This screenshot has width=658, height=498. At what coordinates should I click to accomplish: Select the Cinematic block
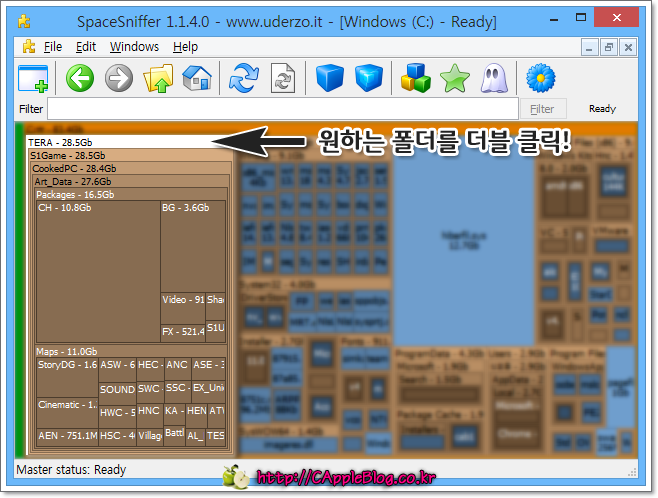pyautogui.click(x=67, y=413)
